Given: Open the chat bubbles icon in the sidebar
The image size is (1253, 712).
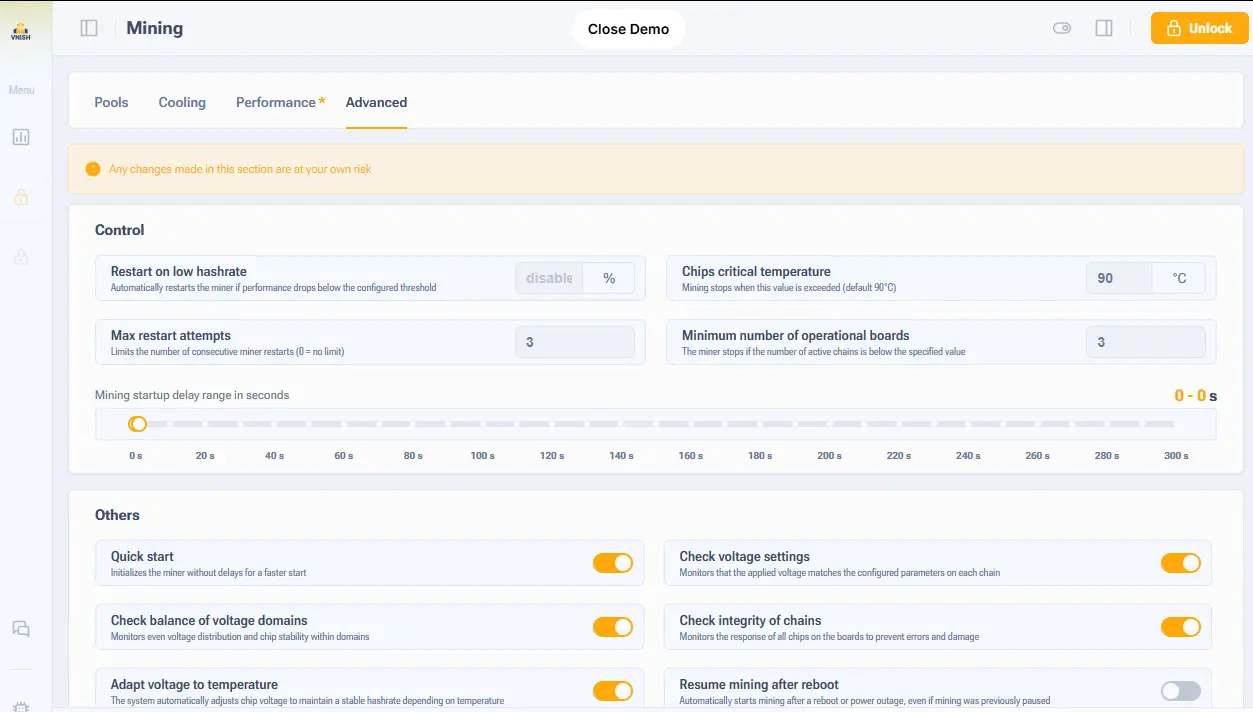Looking at the screenshot, I should coord(21,629).
